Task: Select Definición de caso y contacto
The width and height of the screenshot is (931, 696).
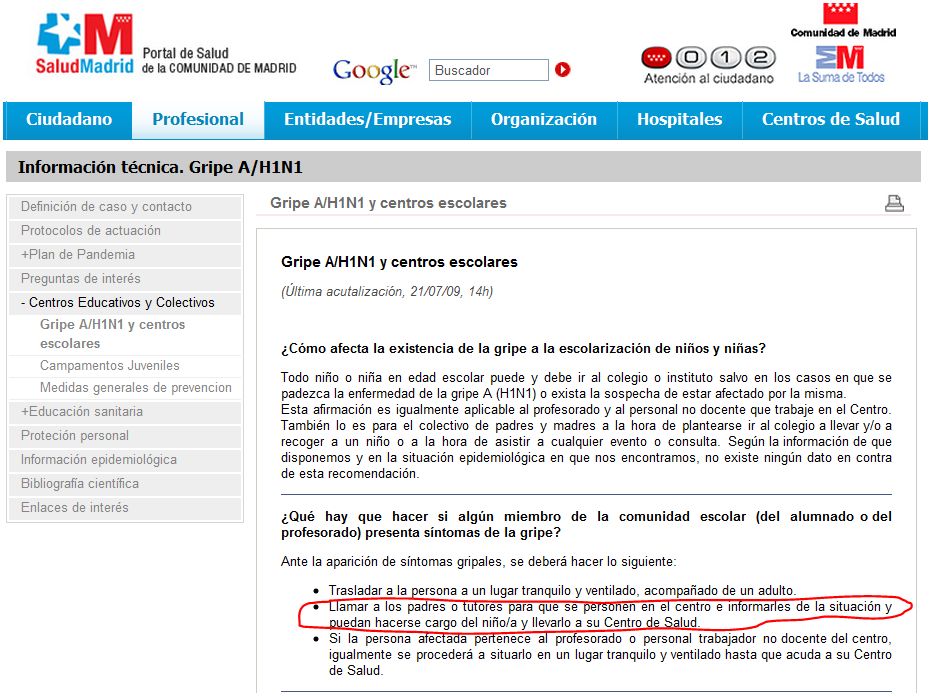Action: tap(106, 207)
